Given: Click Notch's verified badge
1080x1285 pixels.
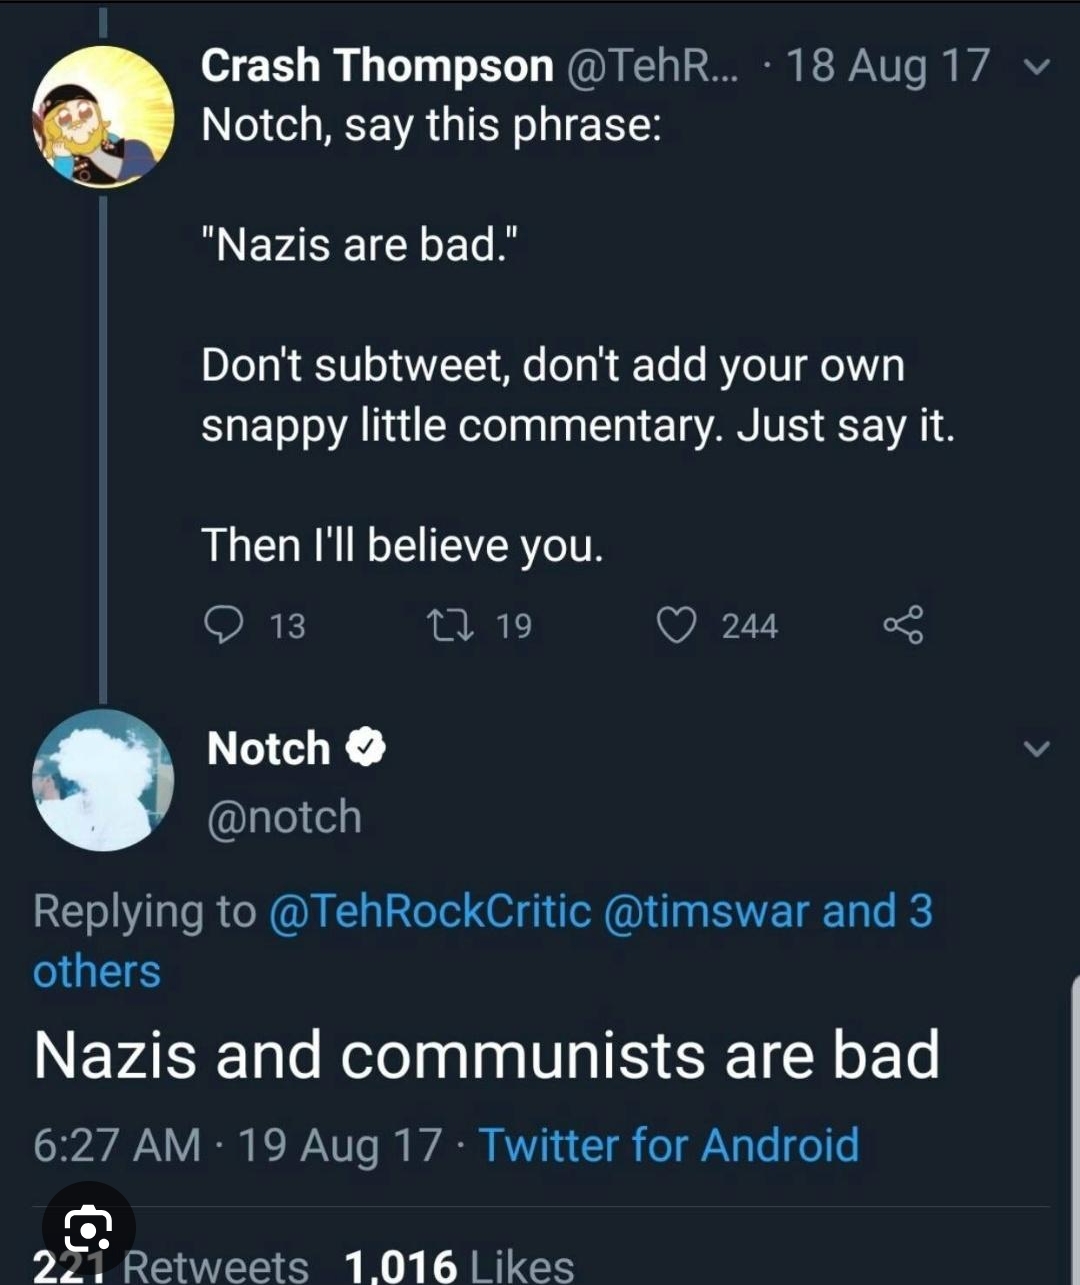Looking at the screenshot, I should (366, 748).
